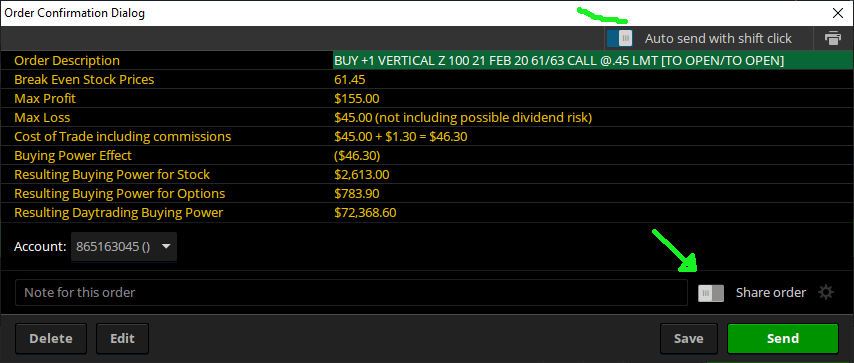The height and width of the screenshot is (363, 854).
Task: Click the Break Even Stock Prices label
Action: 84,80
